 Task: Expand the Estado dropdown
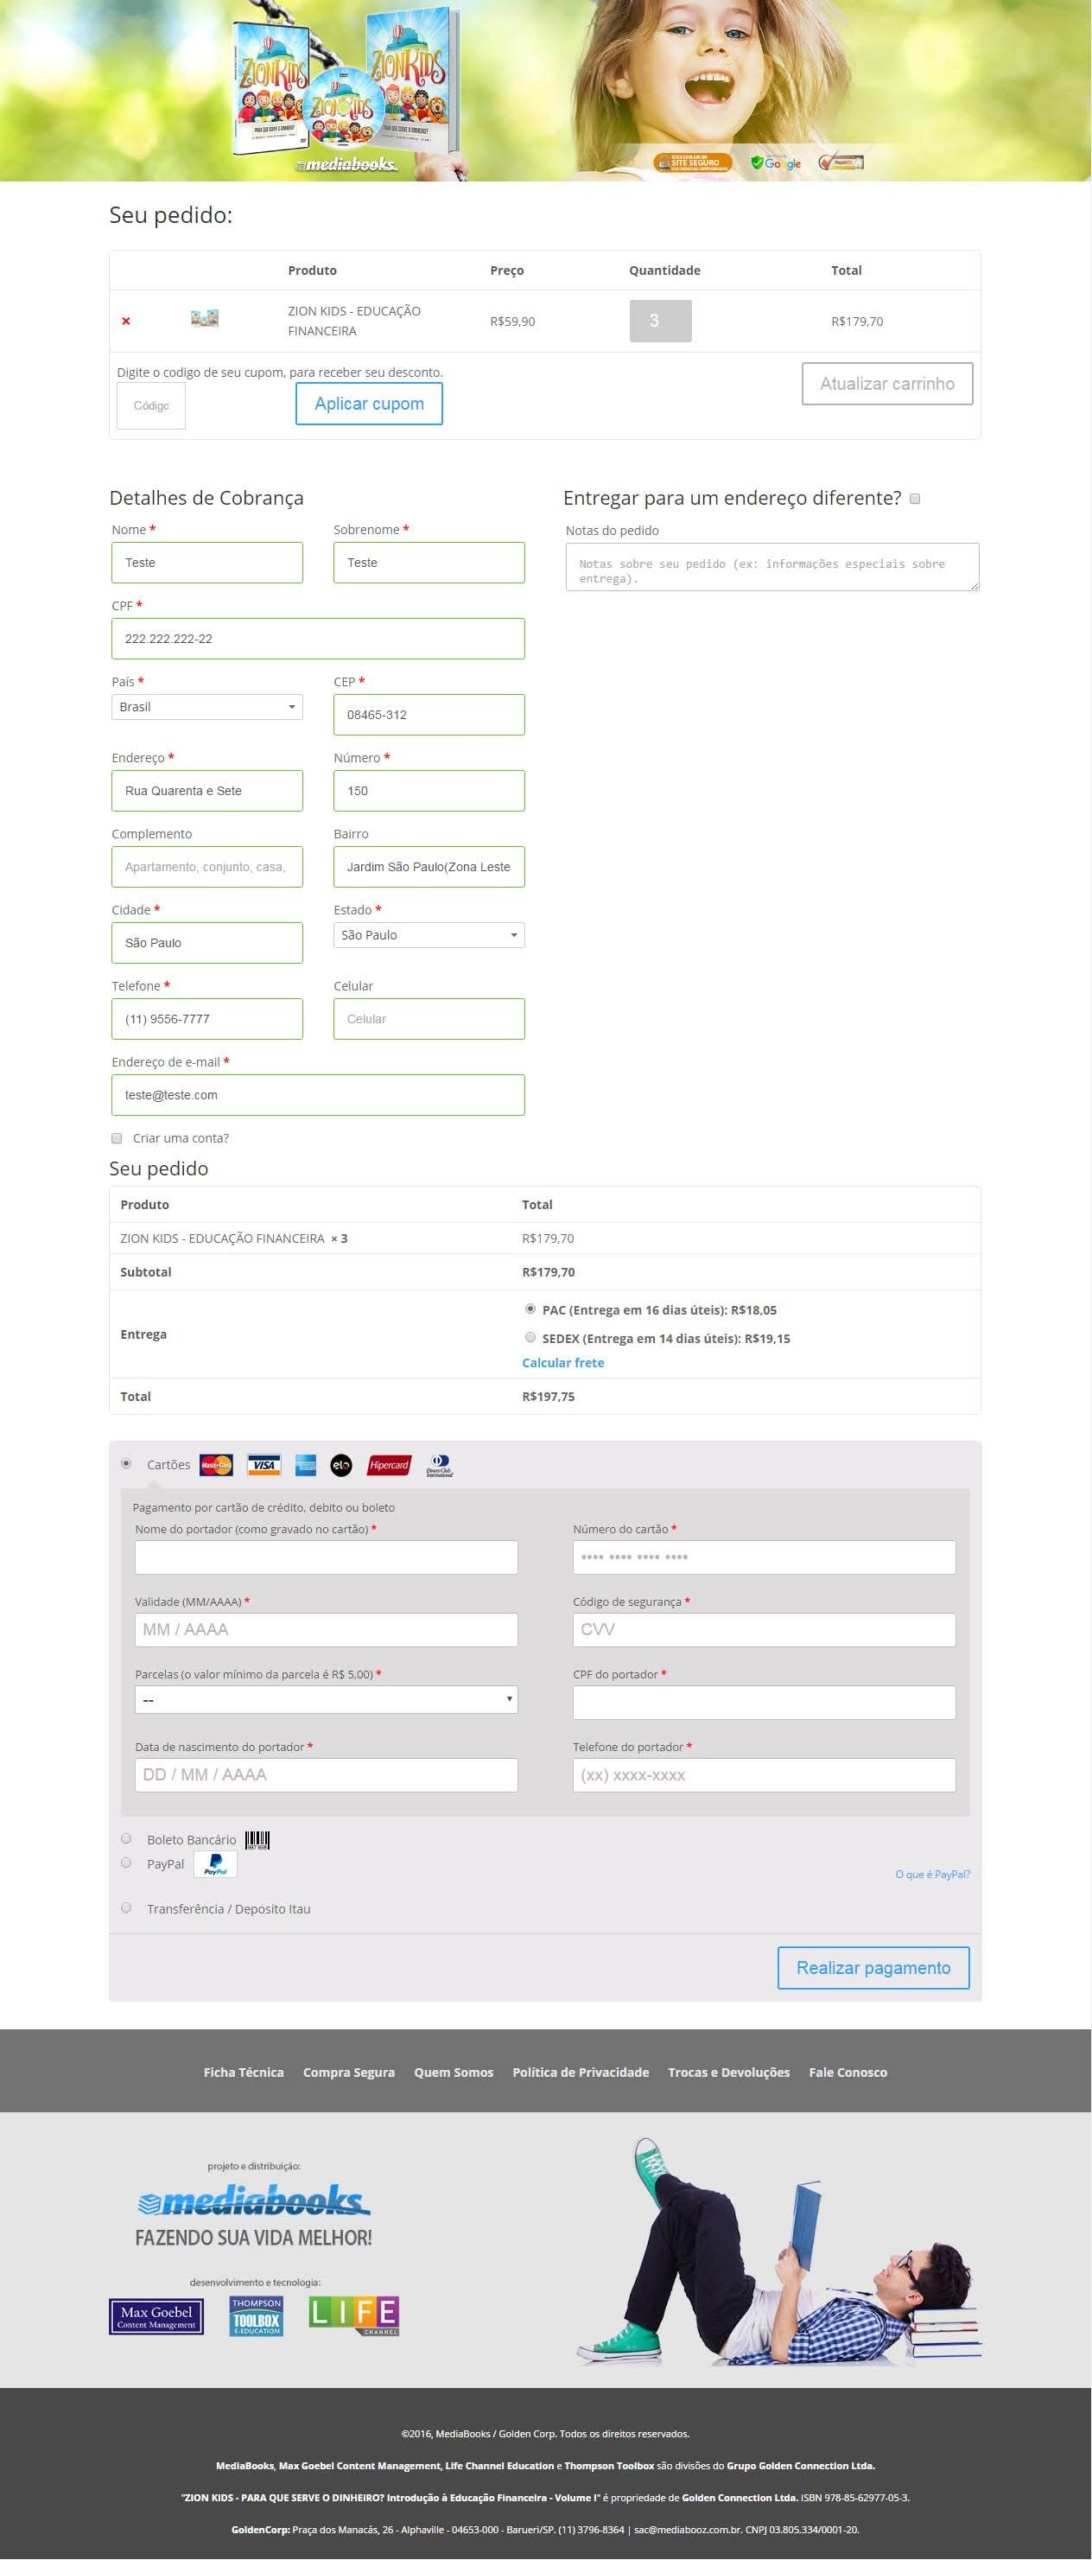[x=428, y=935]
